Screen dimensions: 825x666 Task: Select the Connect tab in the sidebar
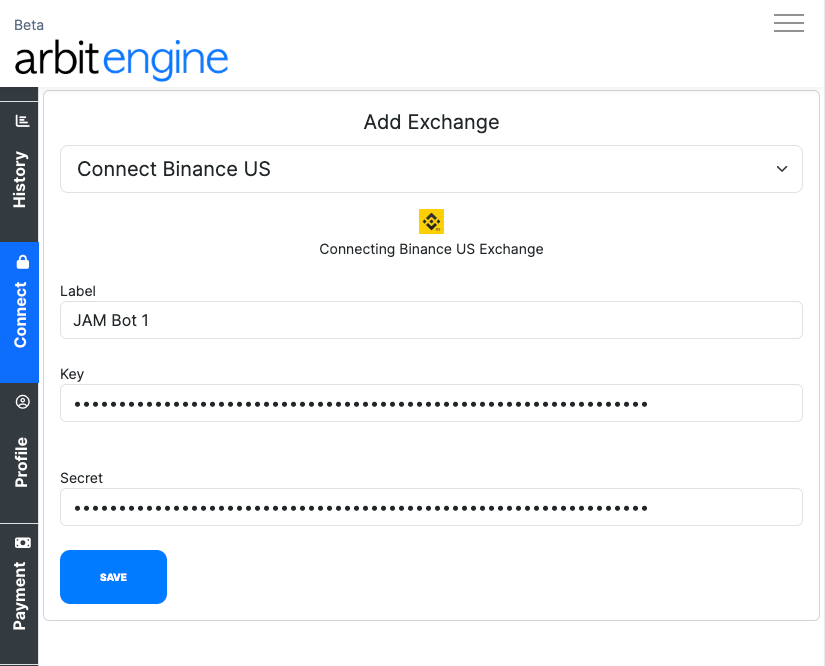click(20, 310)
